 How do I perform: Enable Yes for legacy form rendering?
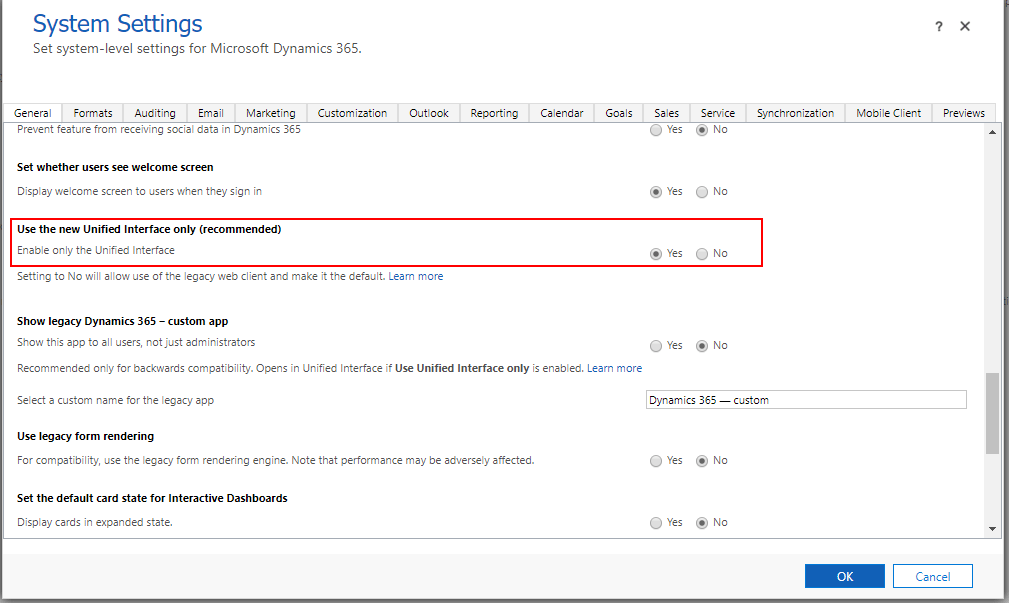pos(656,461)
